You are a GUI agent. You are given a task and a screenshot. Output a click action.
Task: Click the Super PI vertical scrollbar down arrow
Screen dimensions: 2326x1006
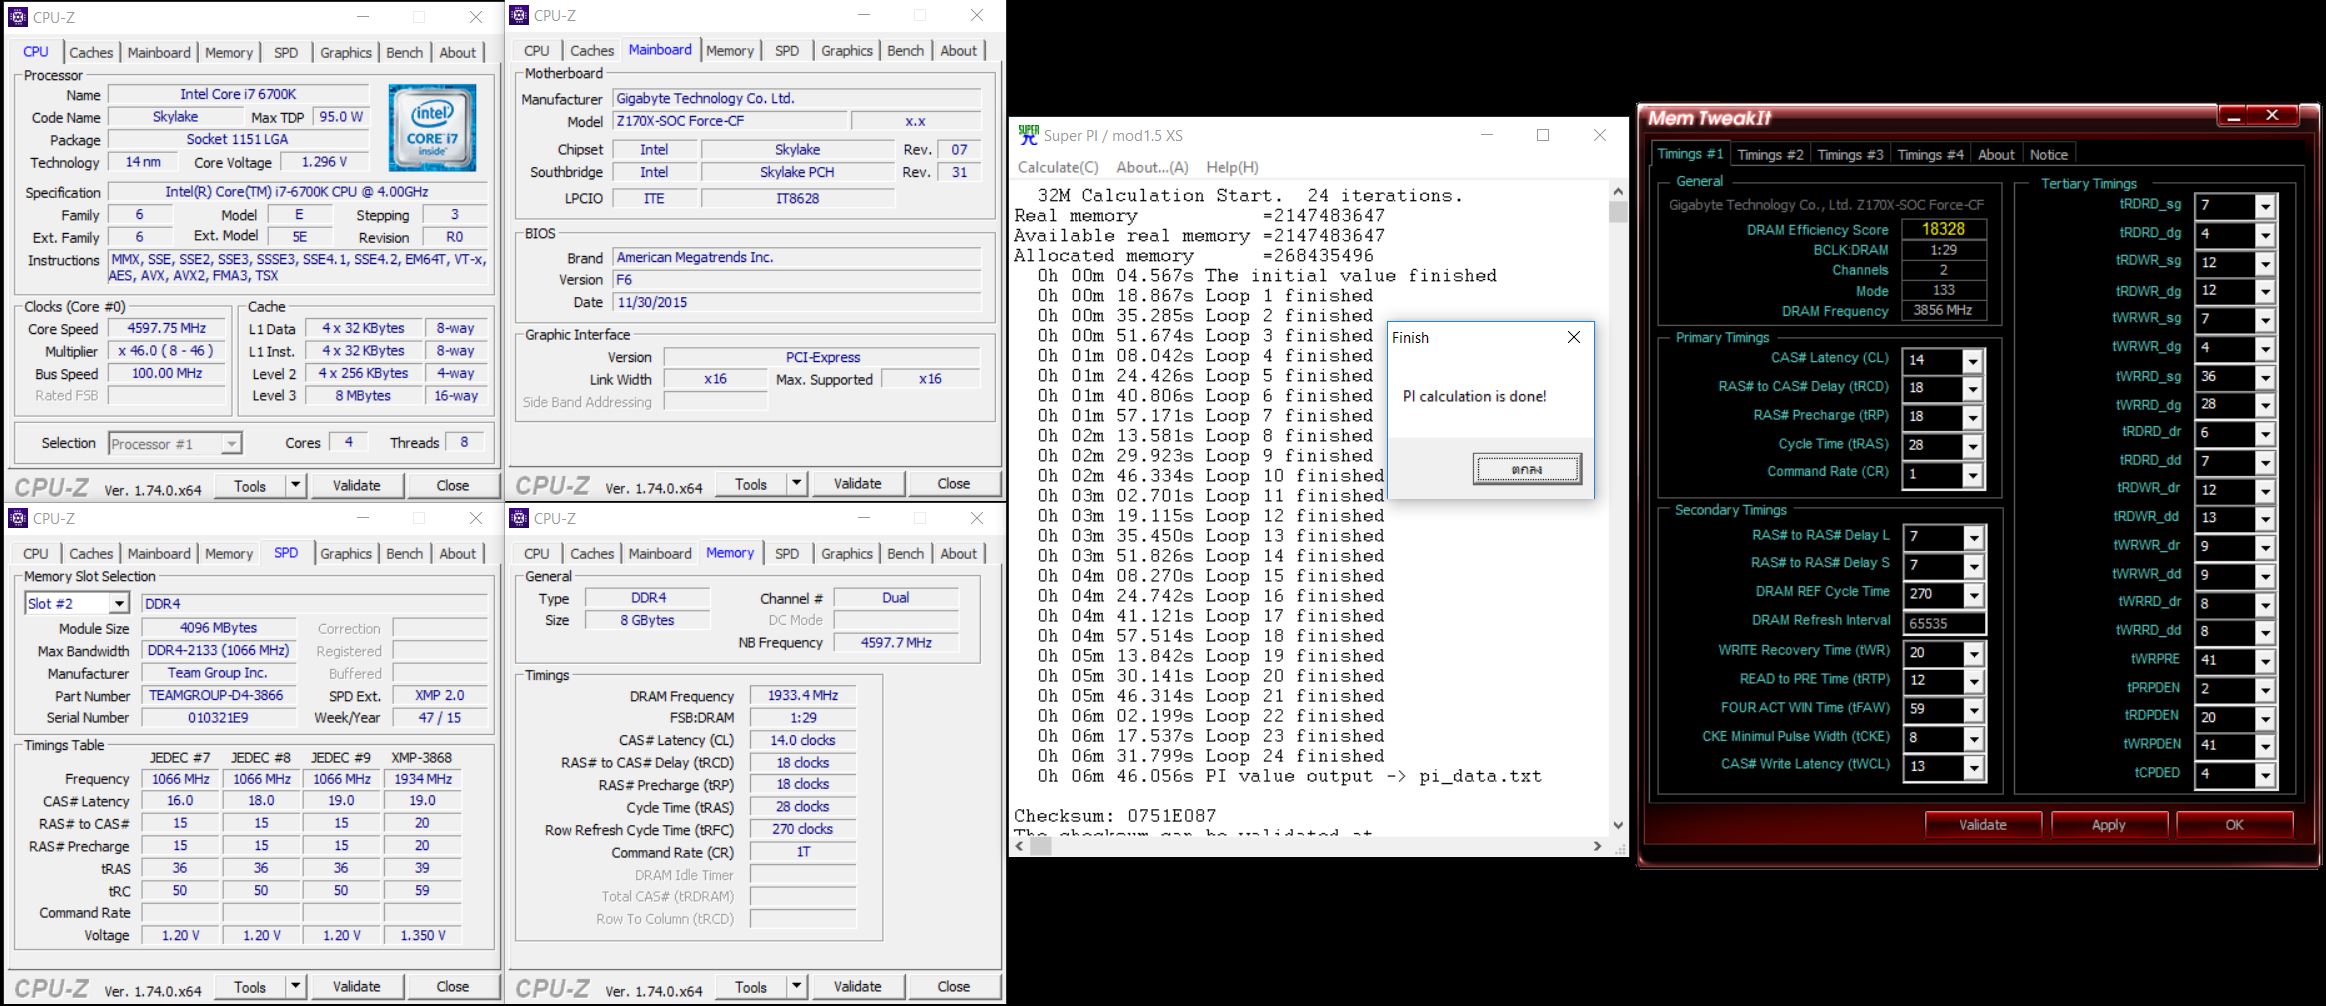(1618, 825)
